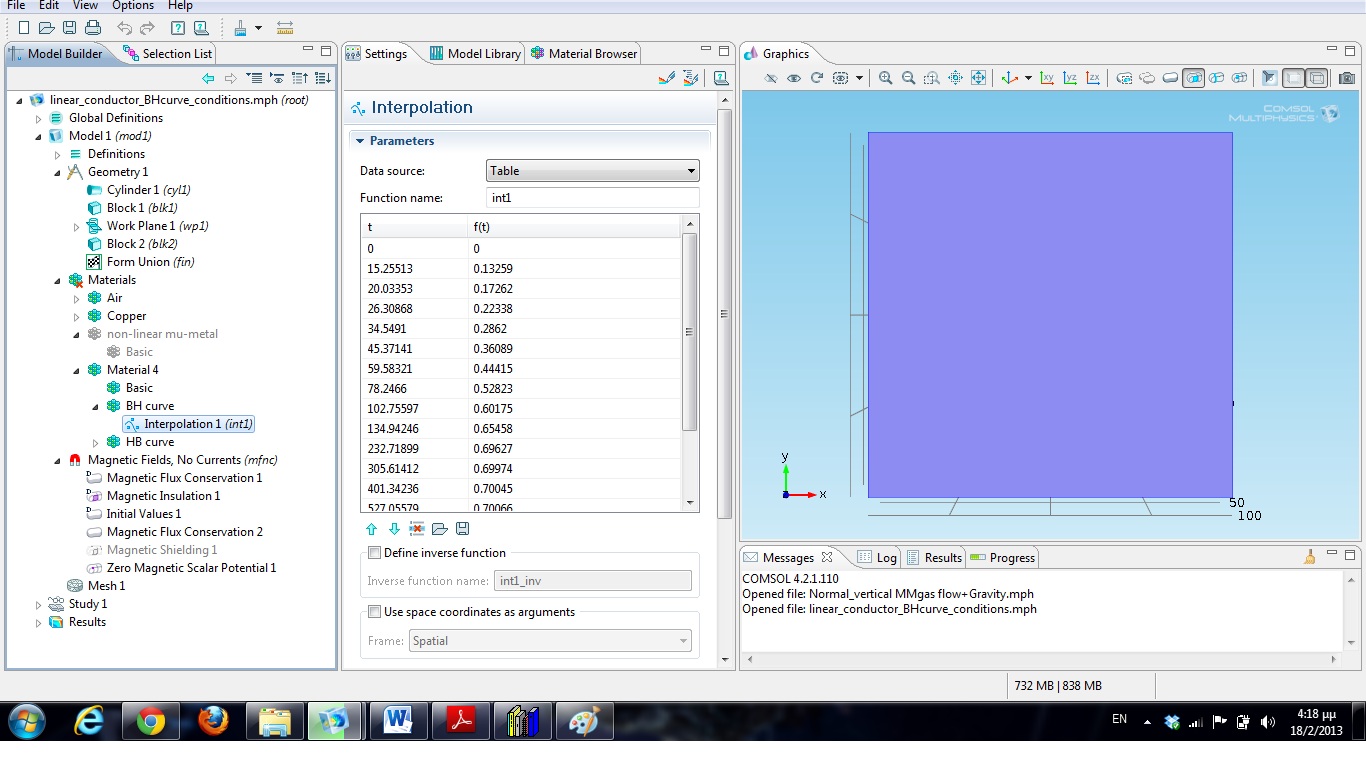This screenshot has width=1366, height=768.
Task: Open the Data source dropdown
Action: click(x=592, y=171)
